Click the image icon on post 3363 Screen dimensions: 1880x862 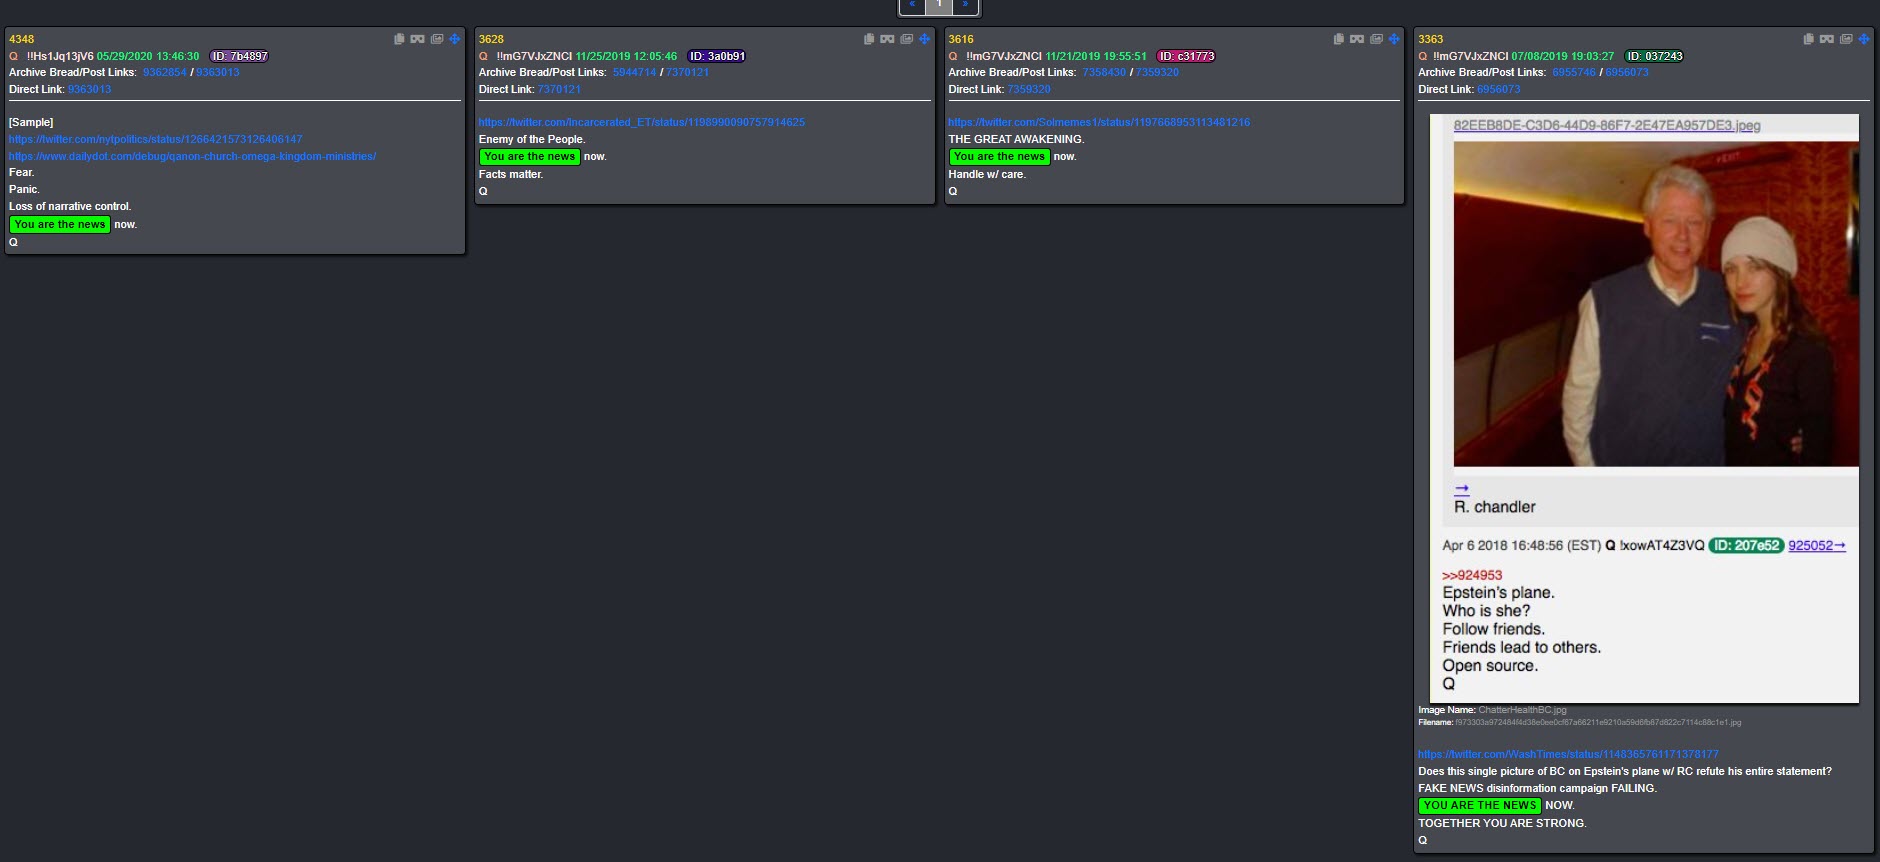pyautogui.click(x=1847, y=39)
